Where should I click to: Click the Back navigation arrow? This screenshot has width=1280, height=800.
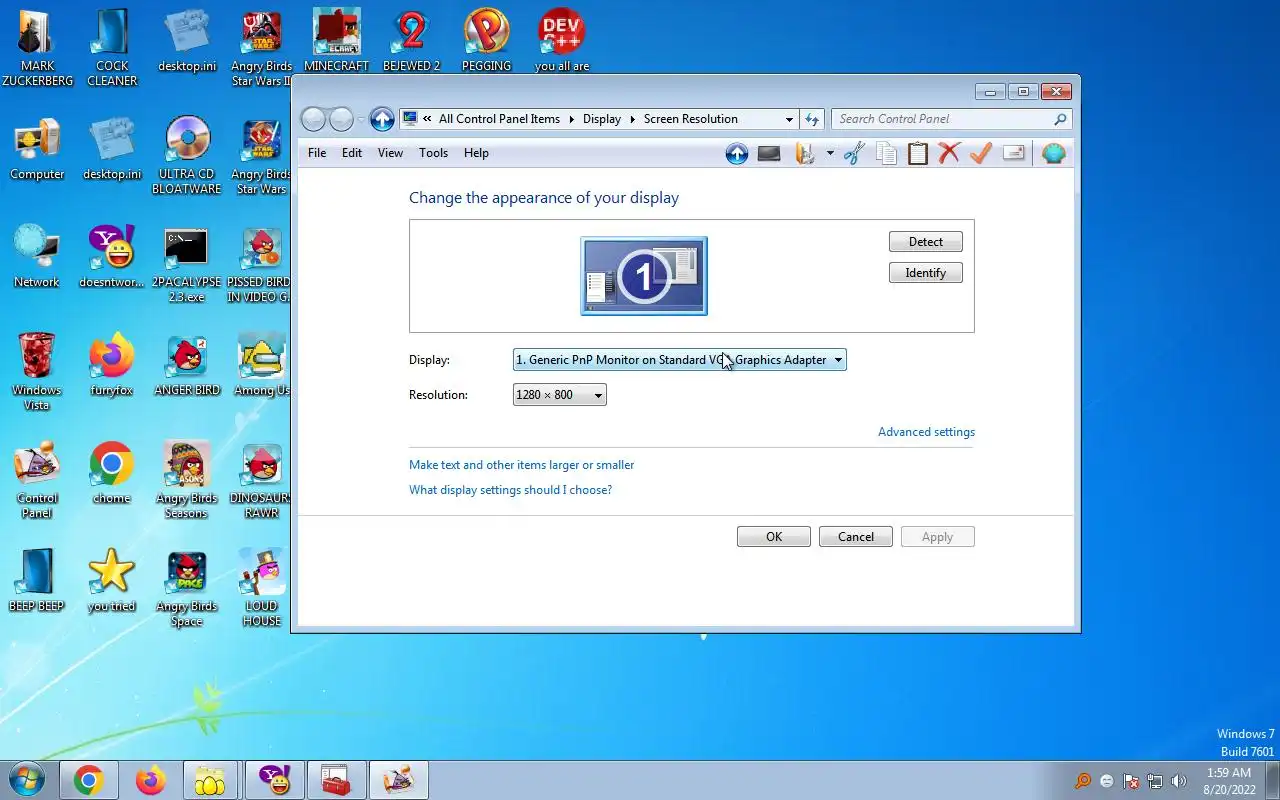point(313,119)
